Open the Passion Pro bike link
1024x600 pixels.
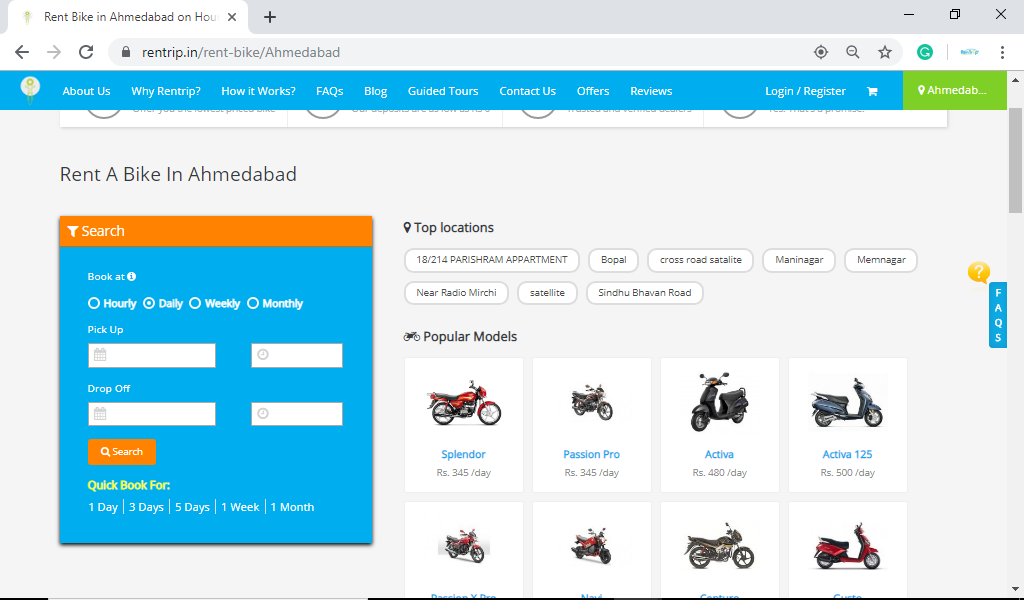[591, 454]
